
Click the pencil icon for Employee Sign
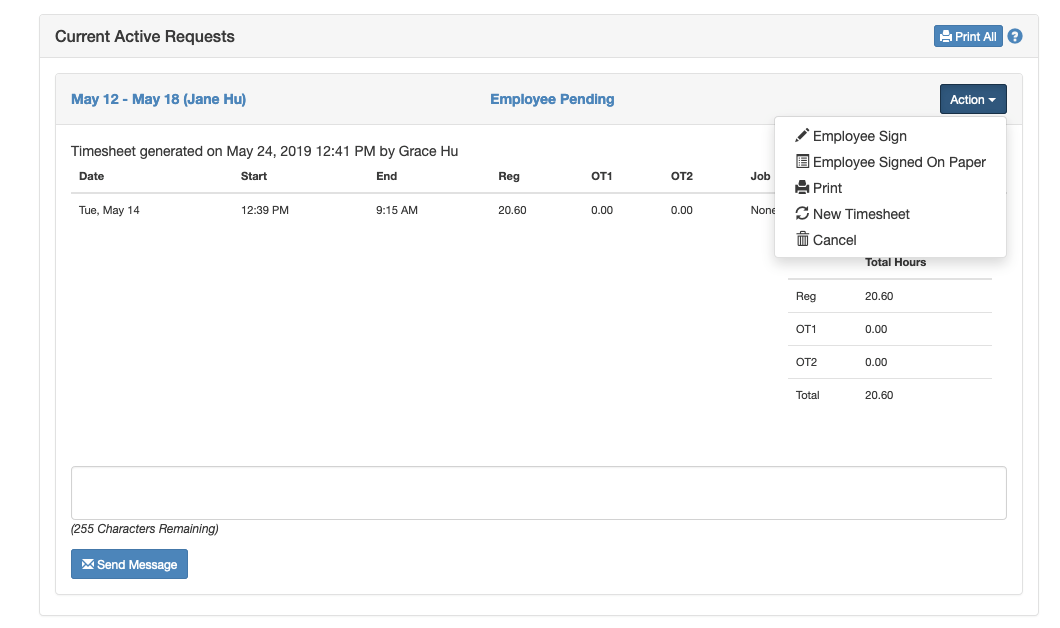click(x=802, y=136)
